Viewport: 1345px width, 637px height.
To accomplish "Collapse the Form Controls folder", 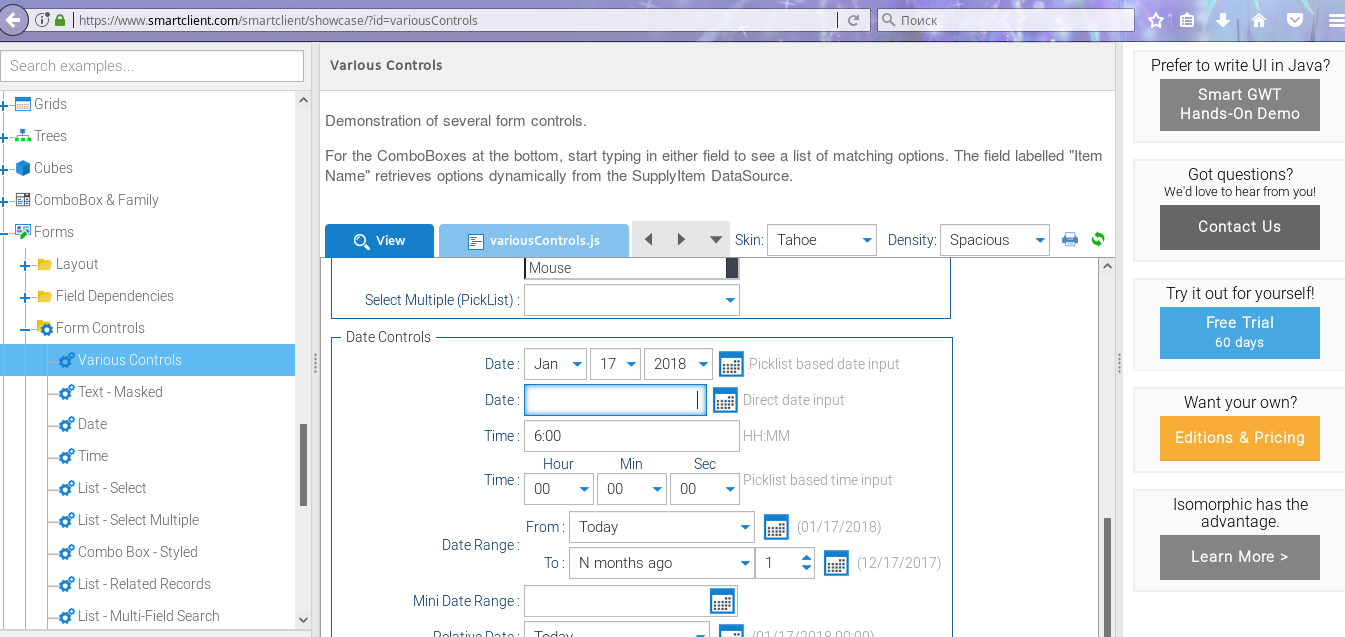I will pos(25,329).
